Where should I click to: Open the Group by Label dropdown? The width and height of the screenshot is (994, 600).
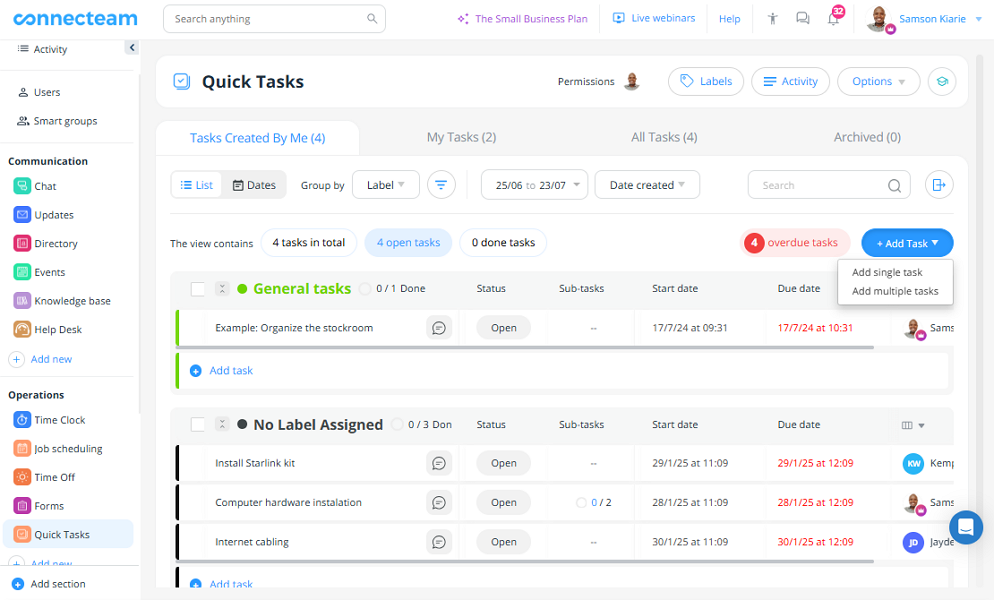point(385,185)
